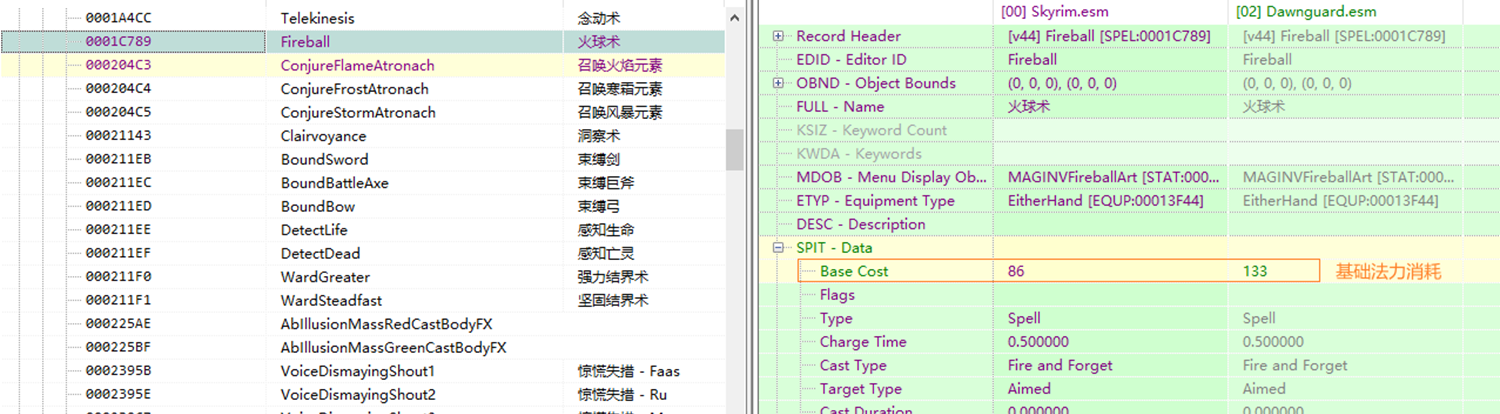This screenshot has height=414, width=1500.
Task: Click FormID 000211F0
Action: [118, 277]
